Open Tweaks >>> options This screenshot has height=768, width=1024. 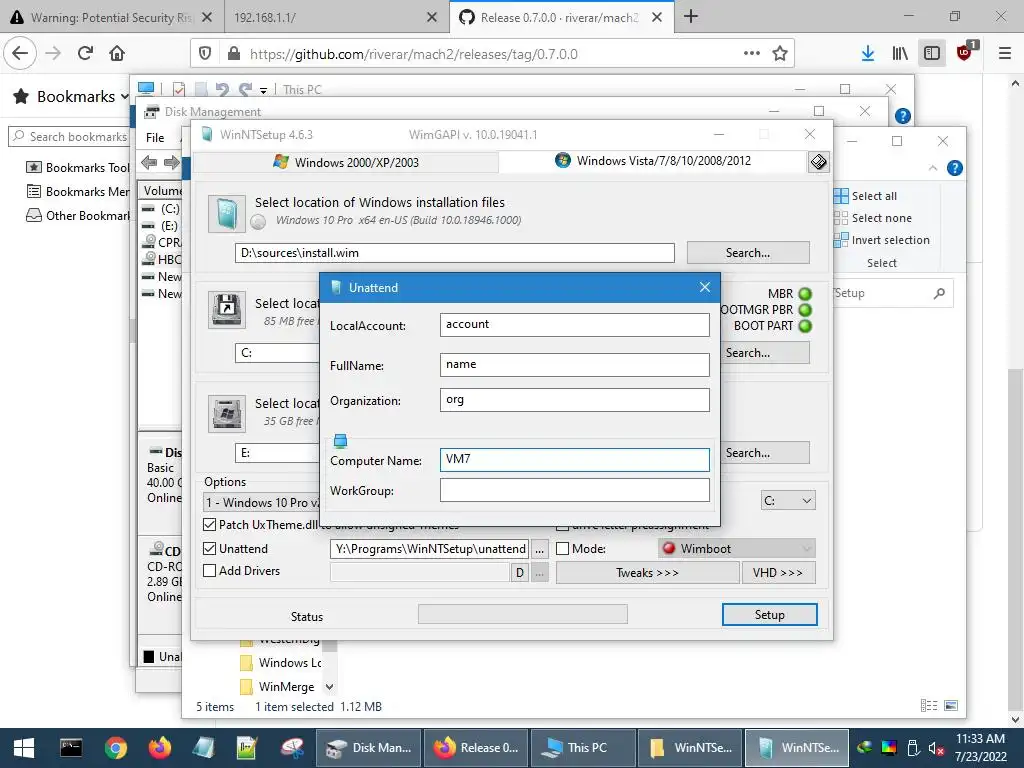tap(647, 573)
